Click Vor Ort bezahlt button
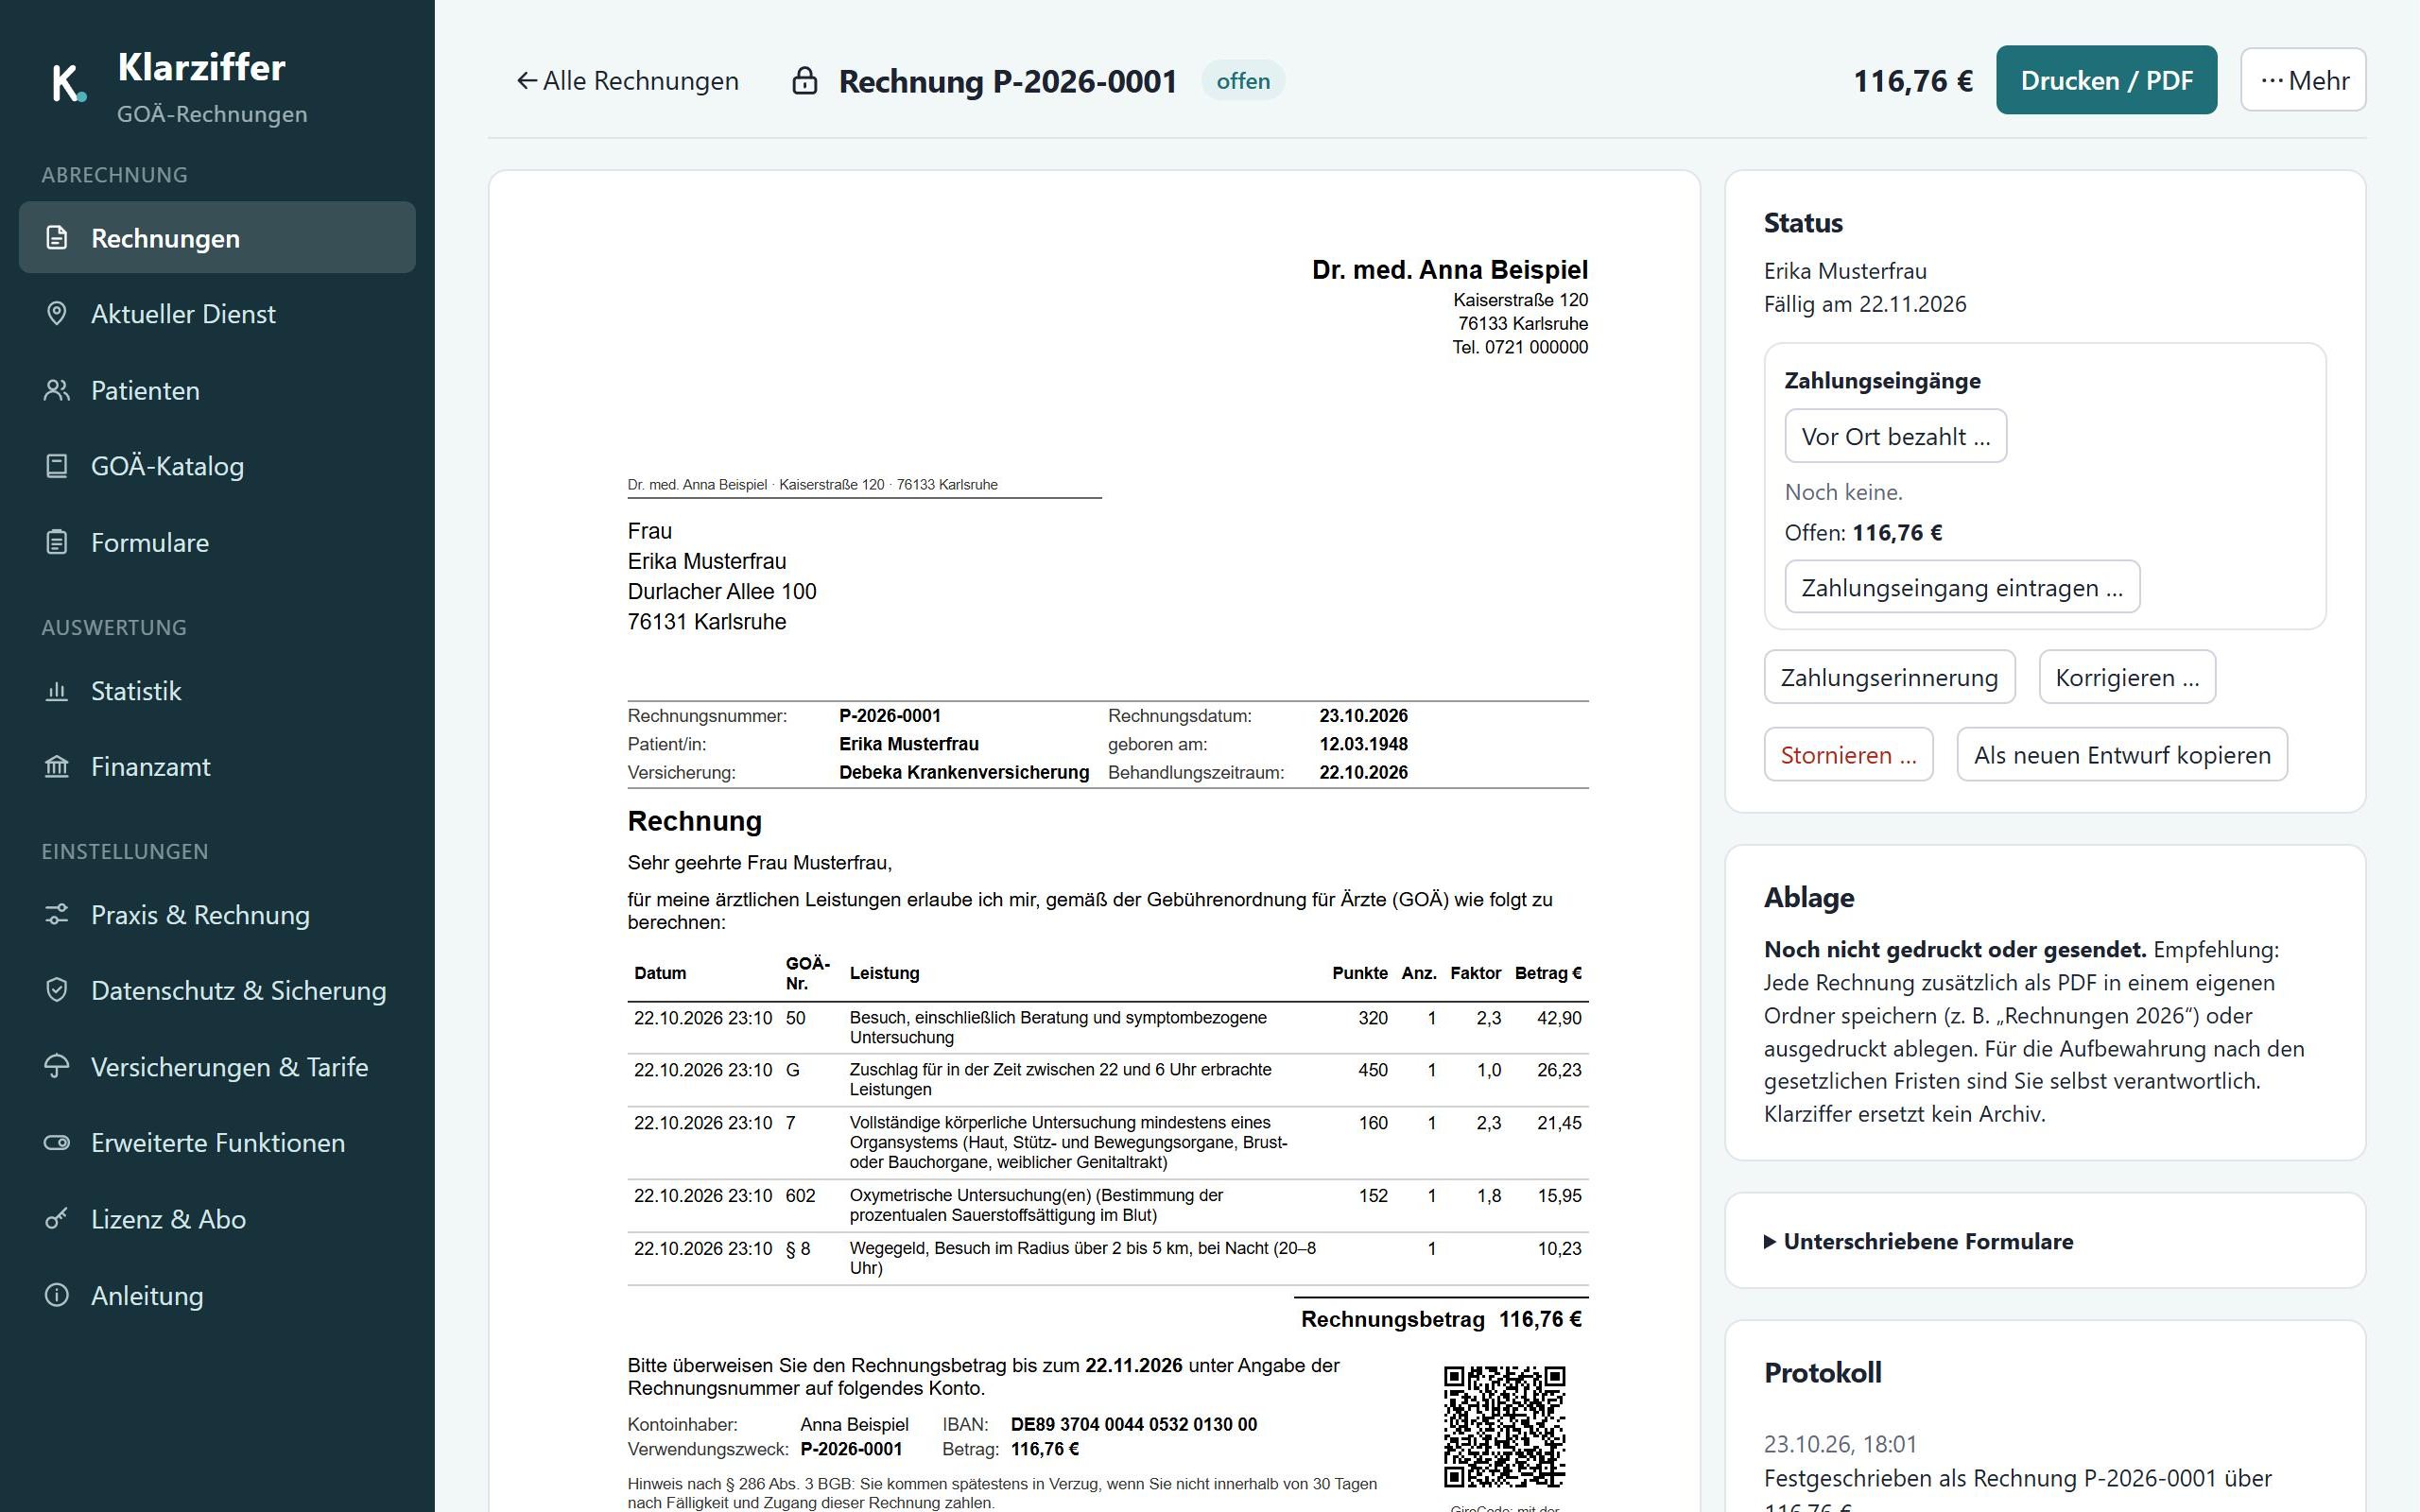The height and width of the screenshot is (1512, 2420). tap(1895, 436)
